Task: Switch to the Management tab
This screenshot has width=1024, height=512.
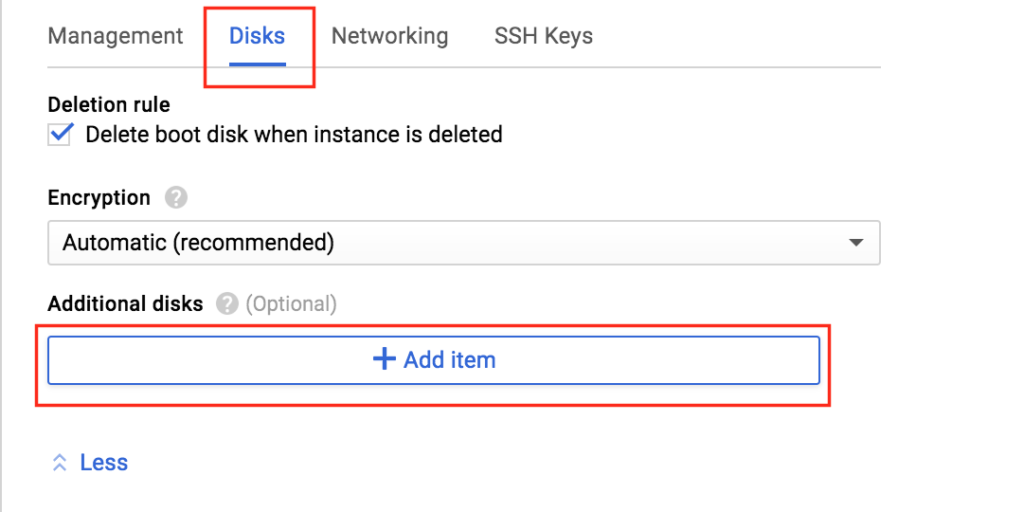Action: (x=116, y=36)
